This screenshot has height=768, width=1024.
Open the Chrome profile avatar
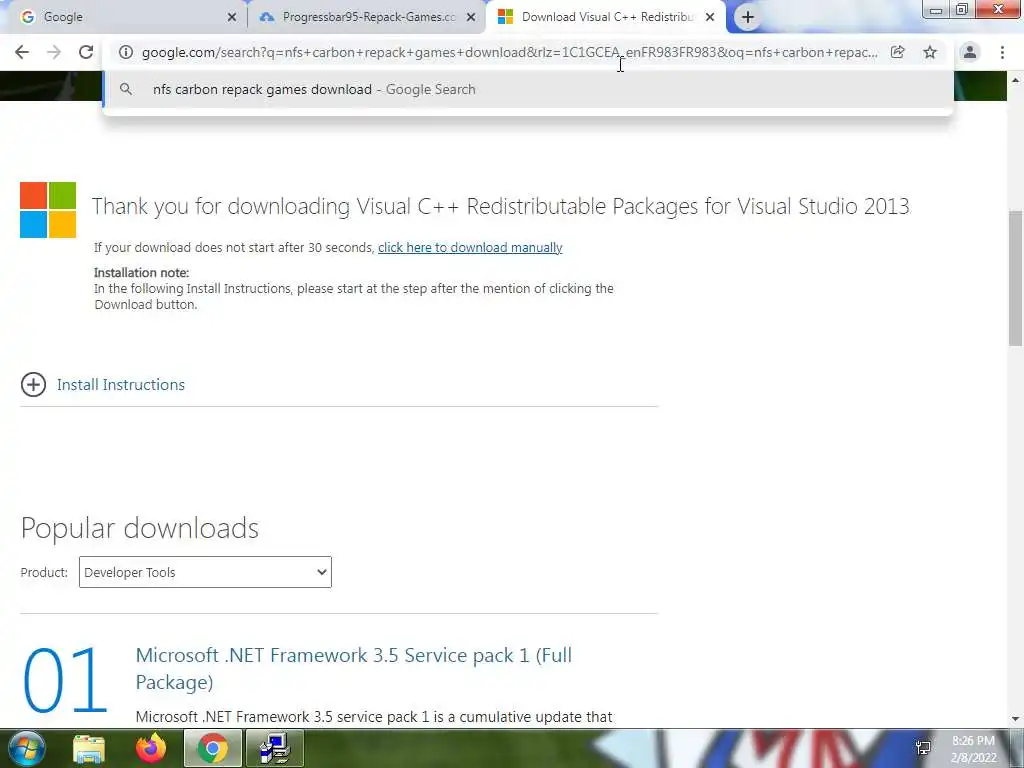point(970,52)
